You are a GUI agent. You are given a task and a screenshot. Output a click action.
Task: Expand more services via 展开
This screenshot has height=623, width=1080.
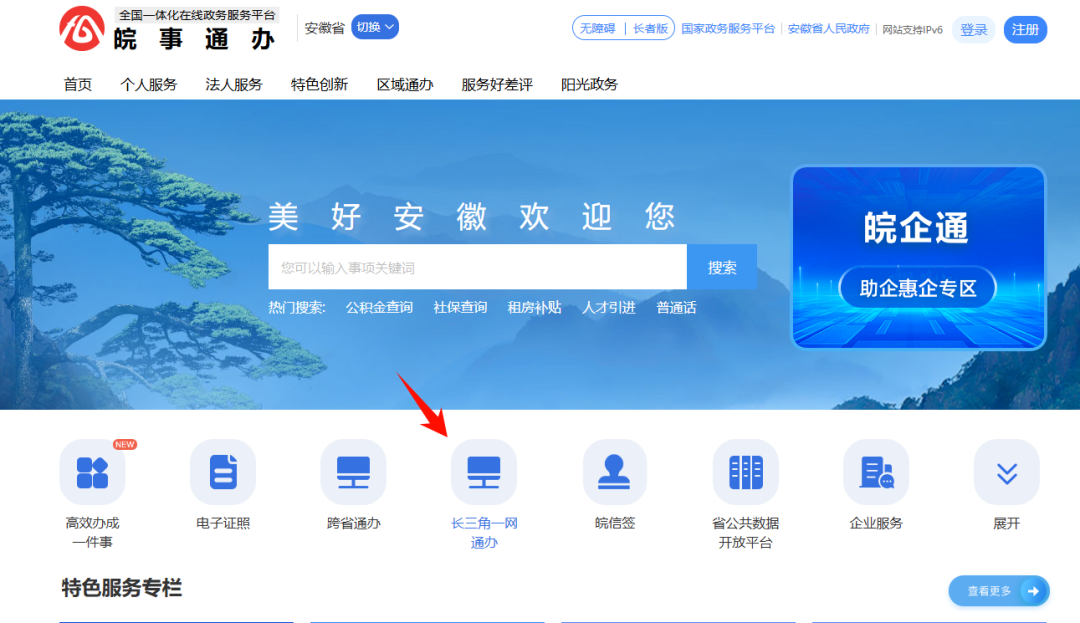(x=1006, y=472)
